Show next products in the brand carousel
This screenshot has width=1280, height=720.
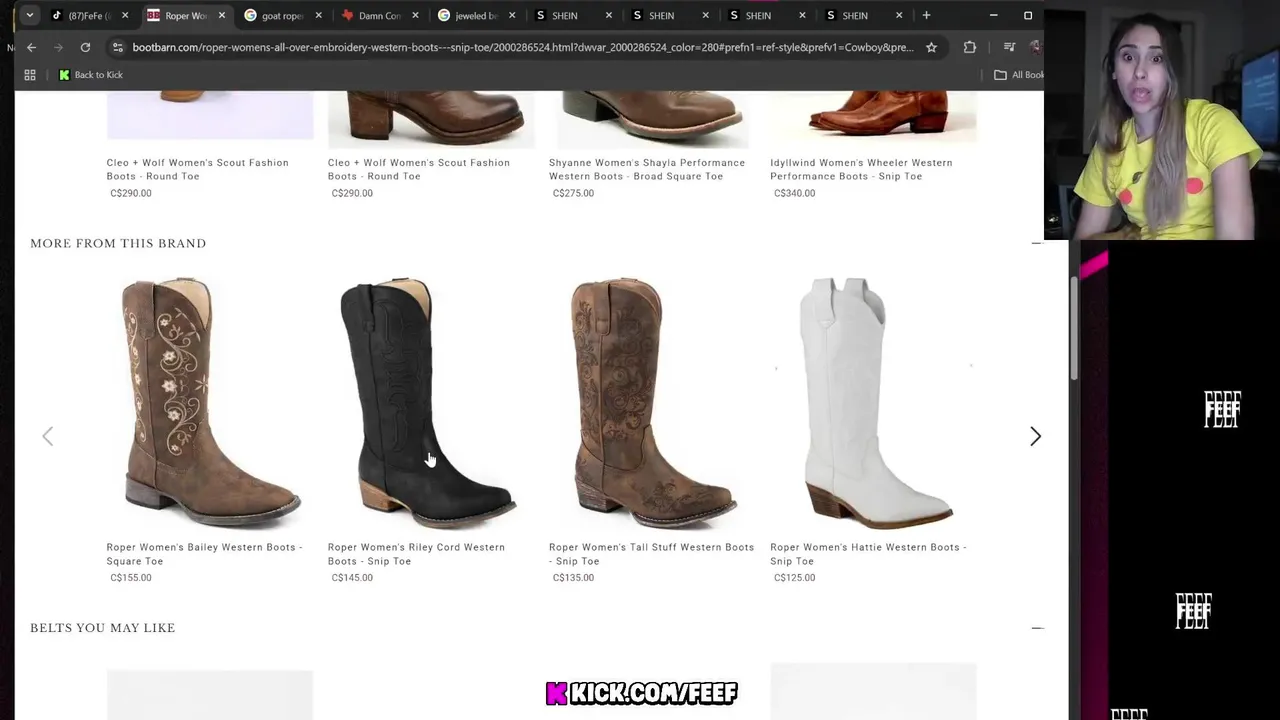tap(1035, 436)
